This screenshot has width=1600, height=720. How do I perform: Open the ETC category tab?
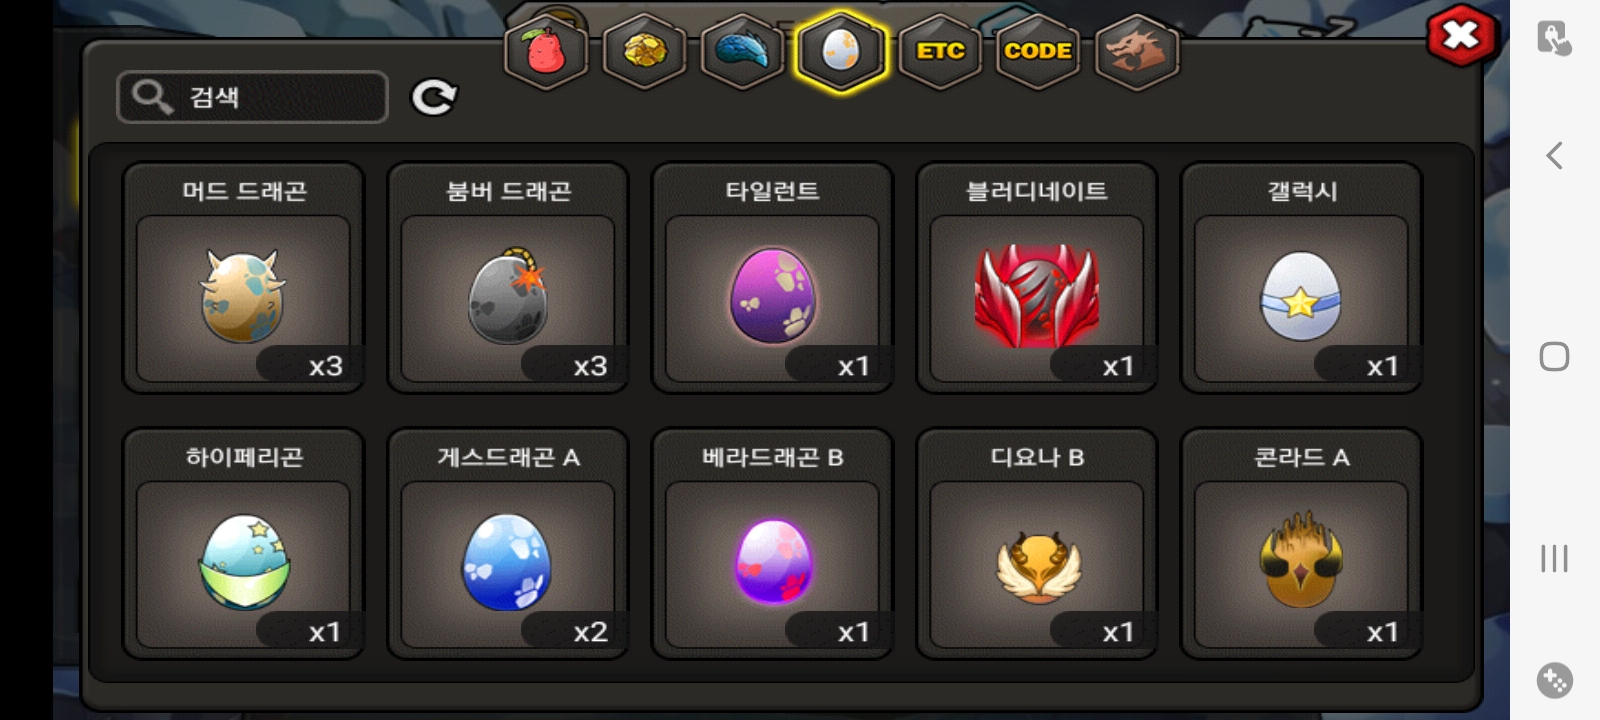point(940,50)
